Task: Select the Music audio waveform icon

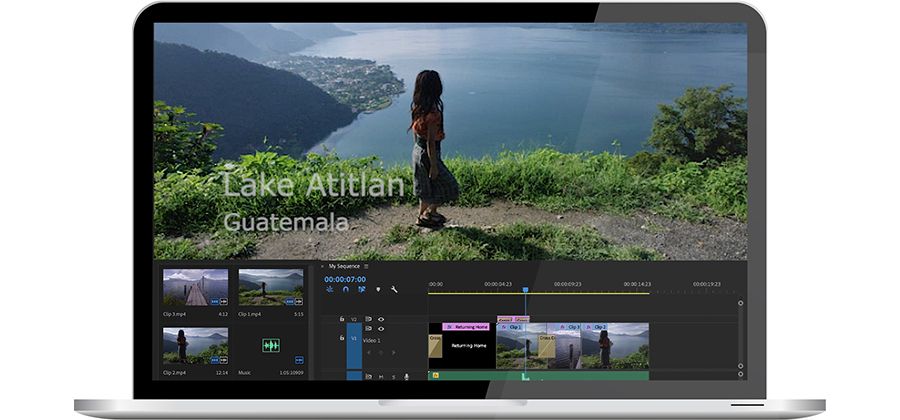Action: pyautogui.click(x=270, y=345)
